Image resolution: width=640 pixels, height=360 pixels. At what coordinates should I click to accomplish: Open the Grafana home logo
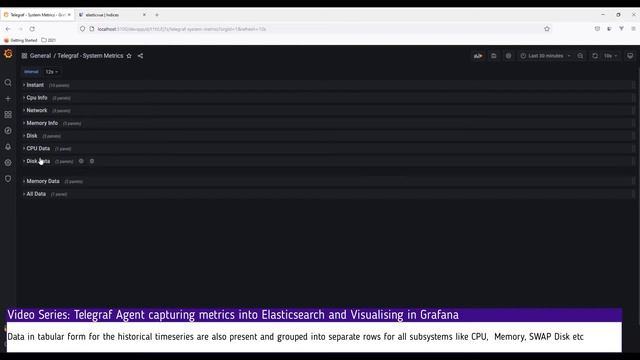(8, 54)
